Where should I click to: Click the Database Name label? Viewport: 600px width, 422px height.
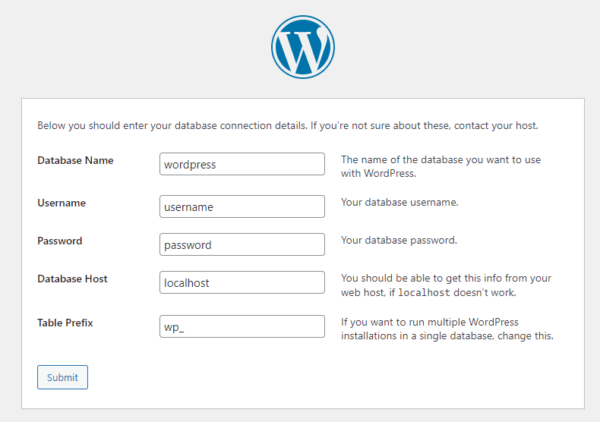(75, 160)
